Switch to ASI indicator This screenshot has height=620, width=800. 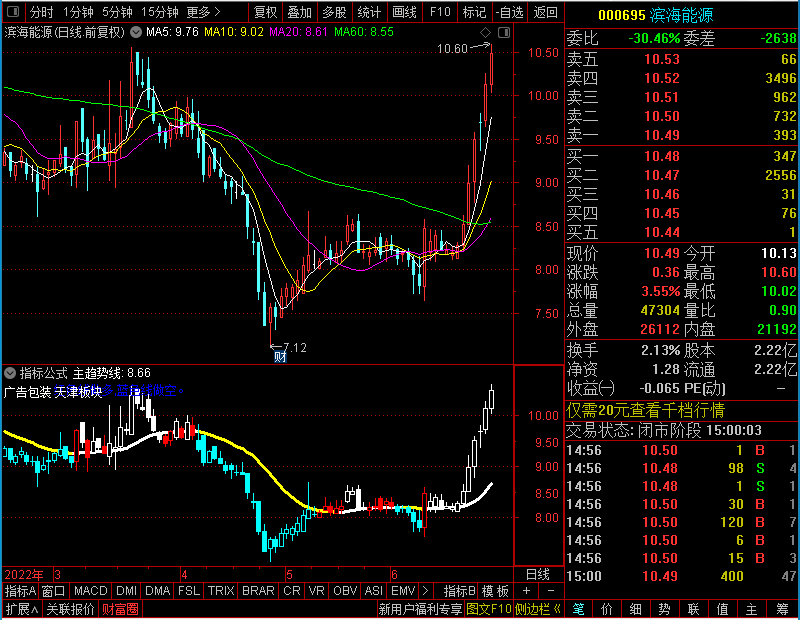click(373, 591)
